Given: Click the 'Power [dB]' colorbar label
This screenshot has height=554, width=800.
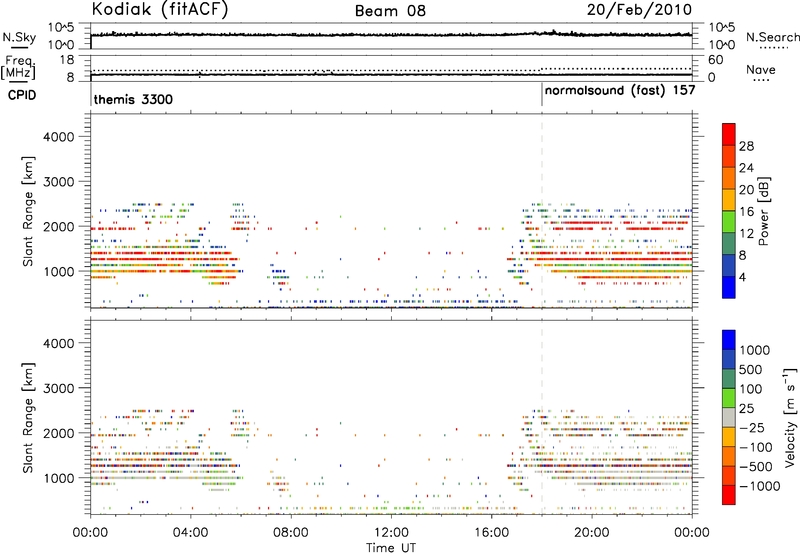Looking at the screenshot, I should (763, 211).
